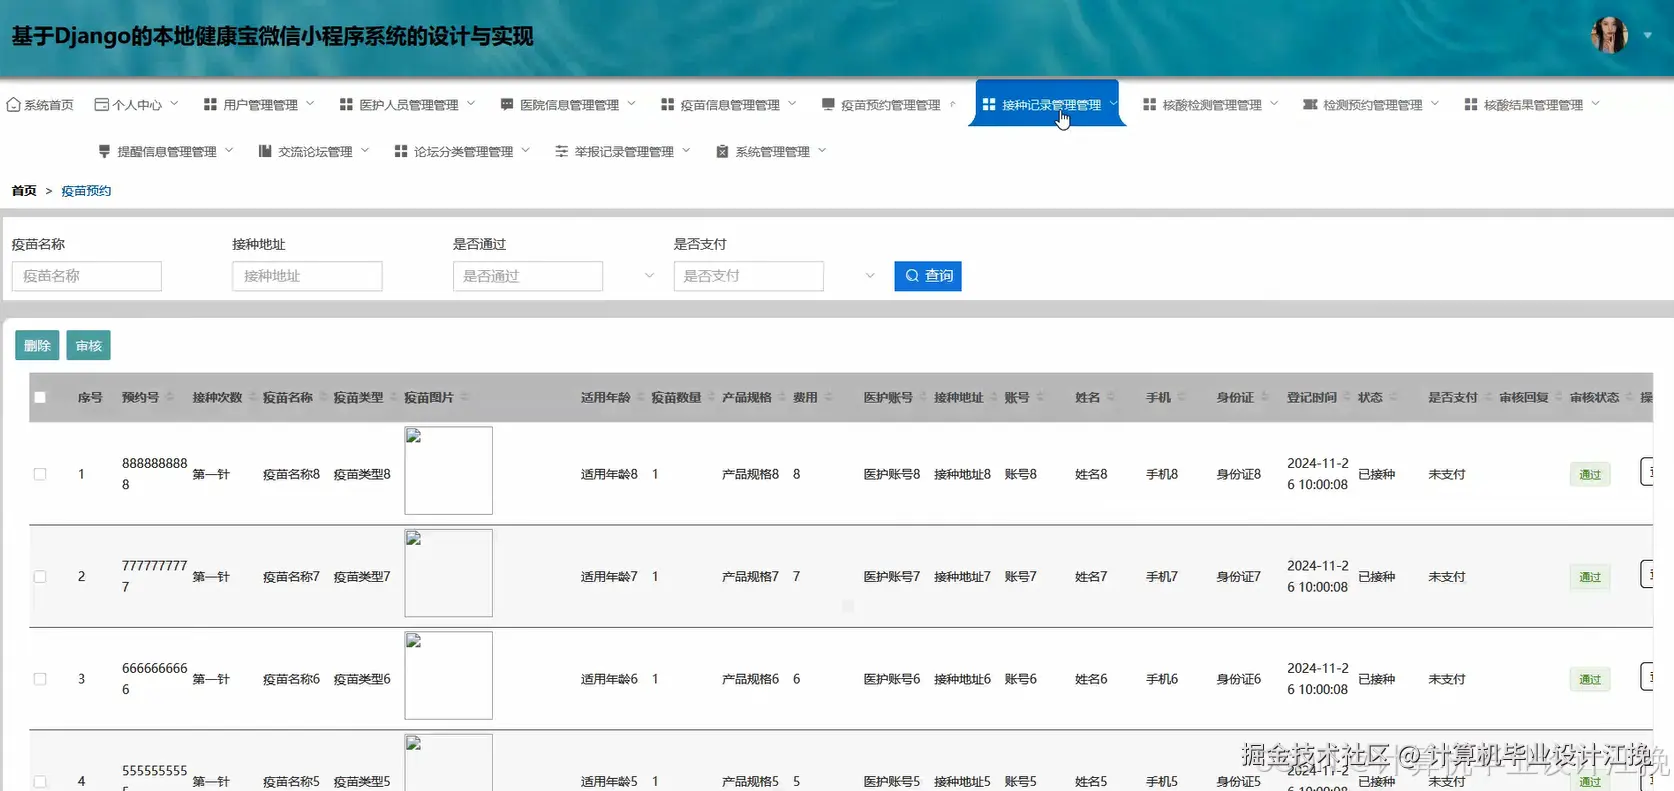Click the broken vaccine image in row 2

pos(448,573)
